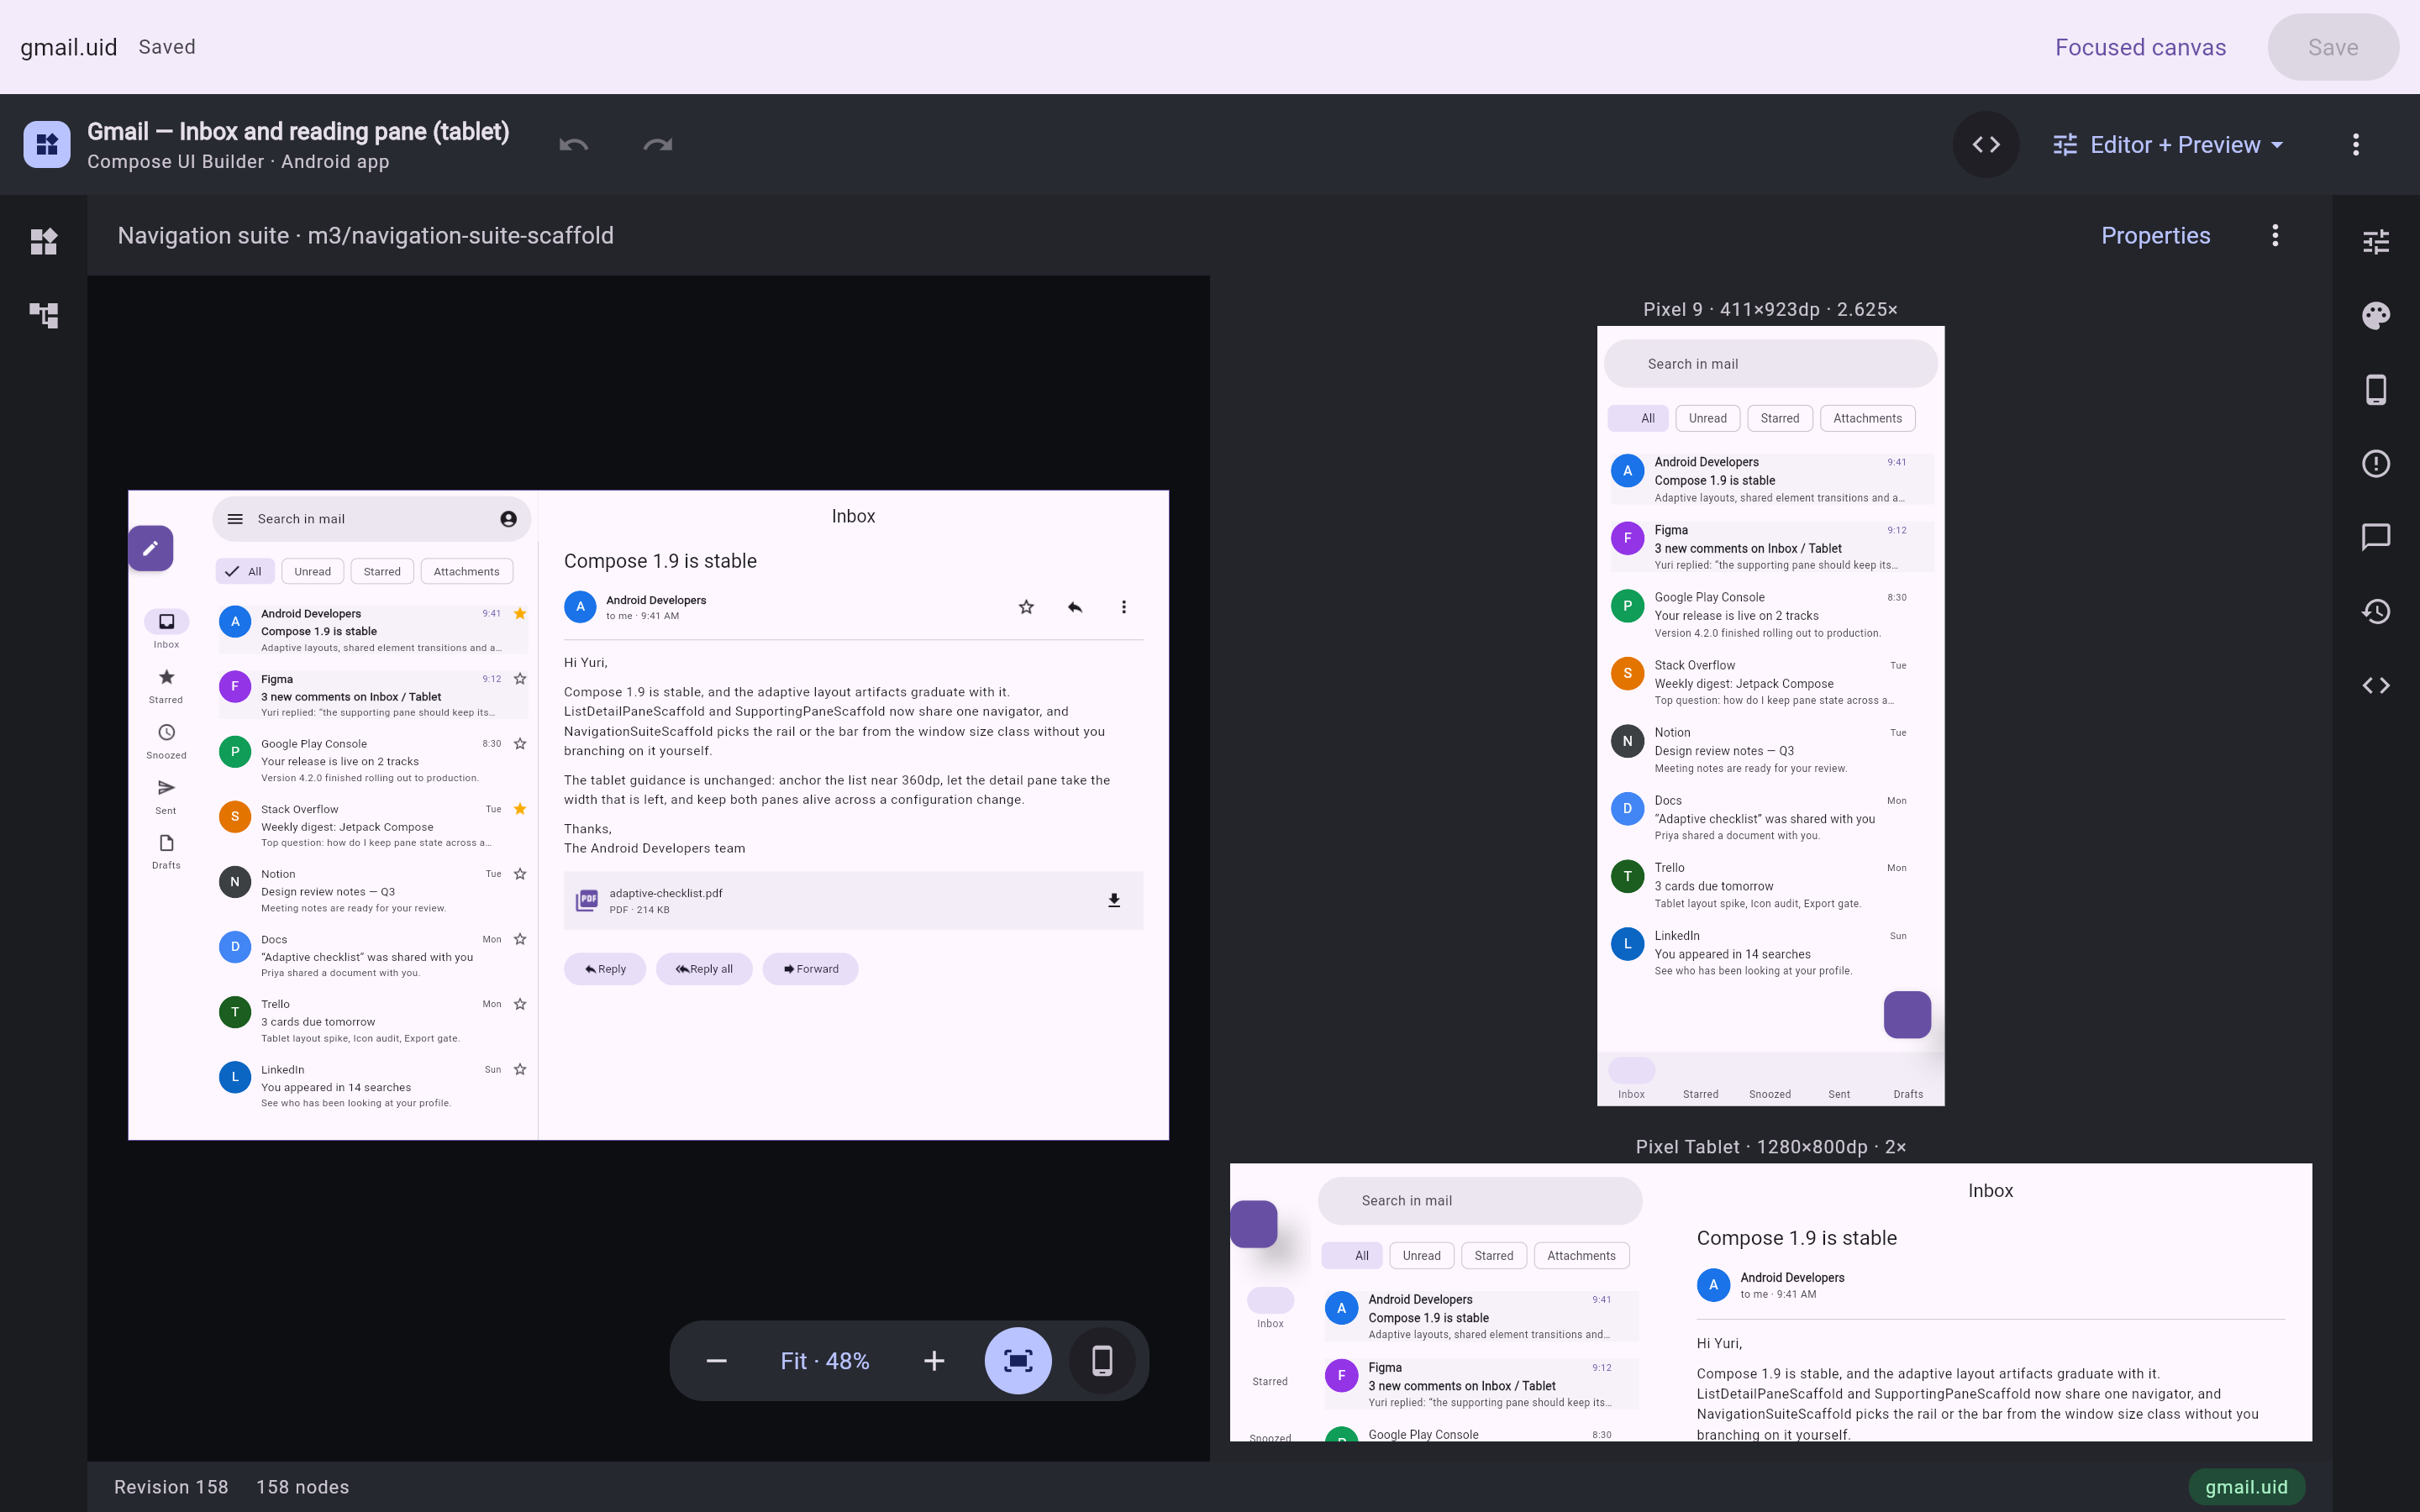Toggle the device frame button in zoom bar
This screenshot has height=1512, width=2420.
click(1102, 1360)
